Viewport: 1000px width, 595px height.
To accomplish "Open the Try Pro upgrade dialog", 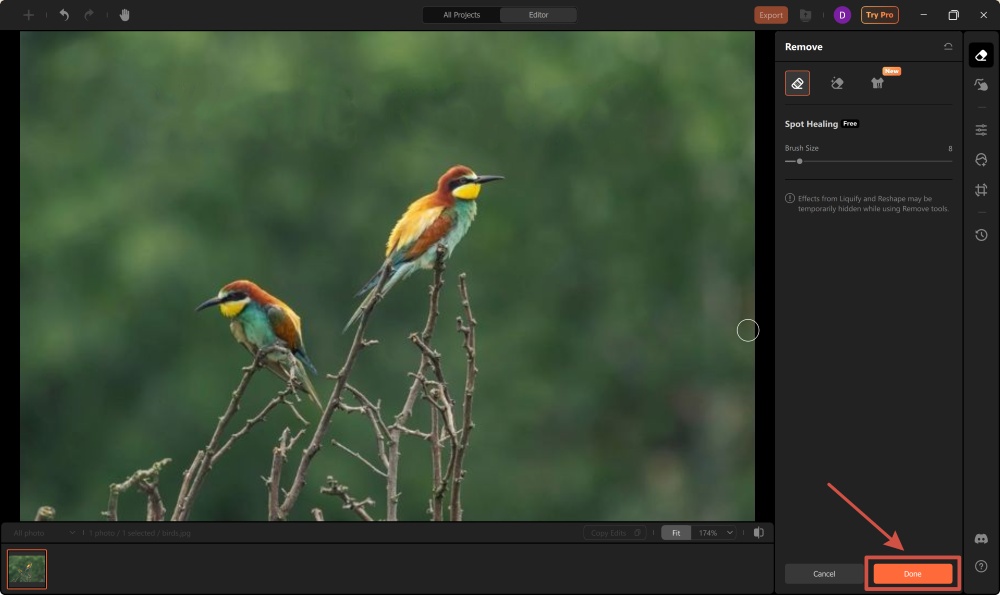I will tap(879, 15).
